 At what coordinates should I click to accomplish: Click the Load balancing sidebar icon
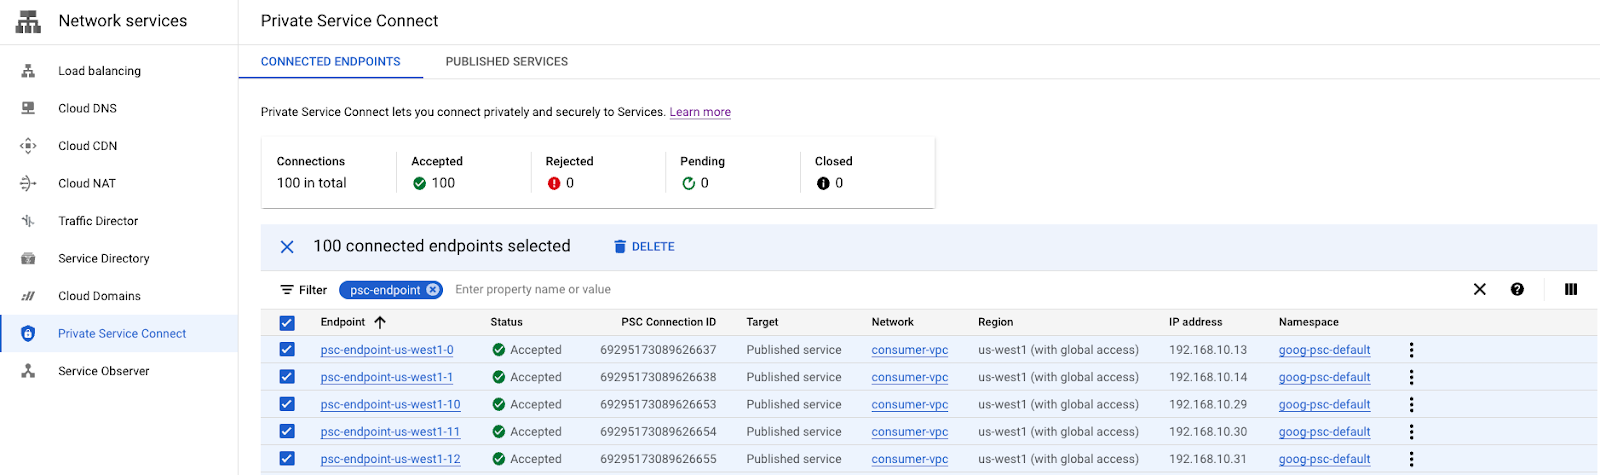[28, 71]
